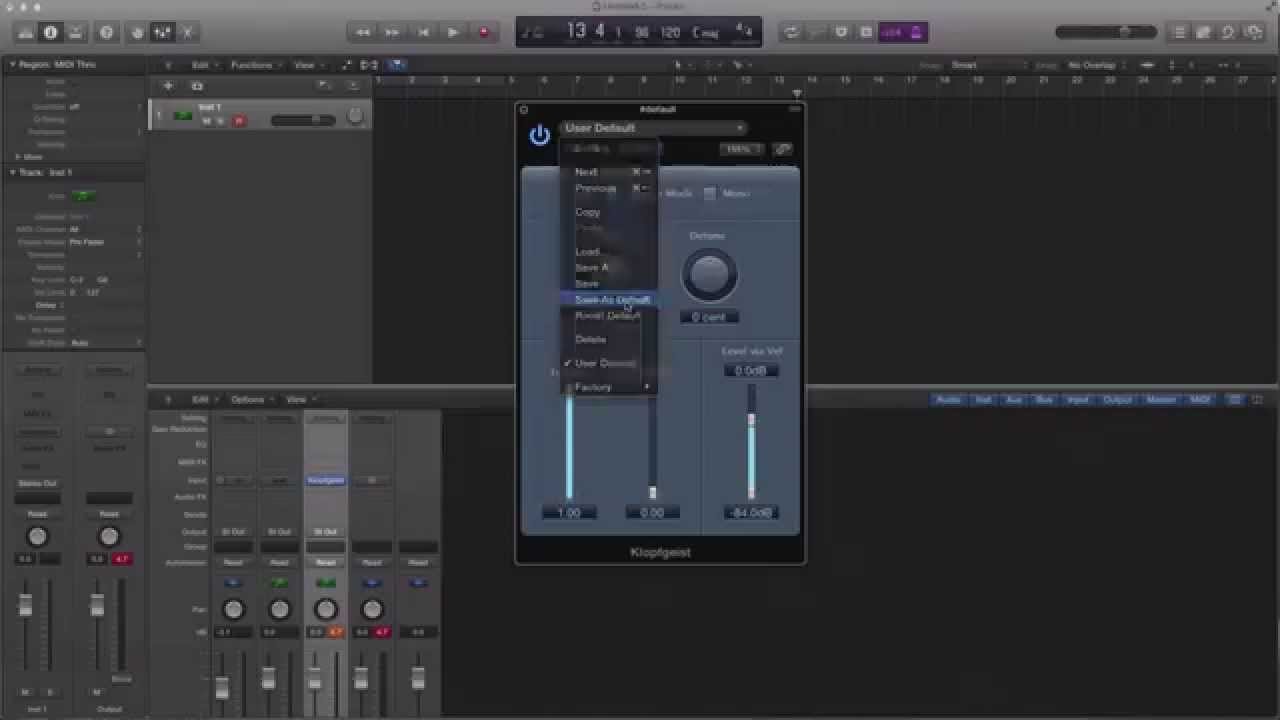Open the Loop Browser icon

pyautogui.click(x=1227, y=33)
